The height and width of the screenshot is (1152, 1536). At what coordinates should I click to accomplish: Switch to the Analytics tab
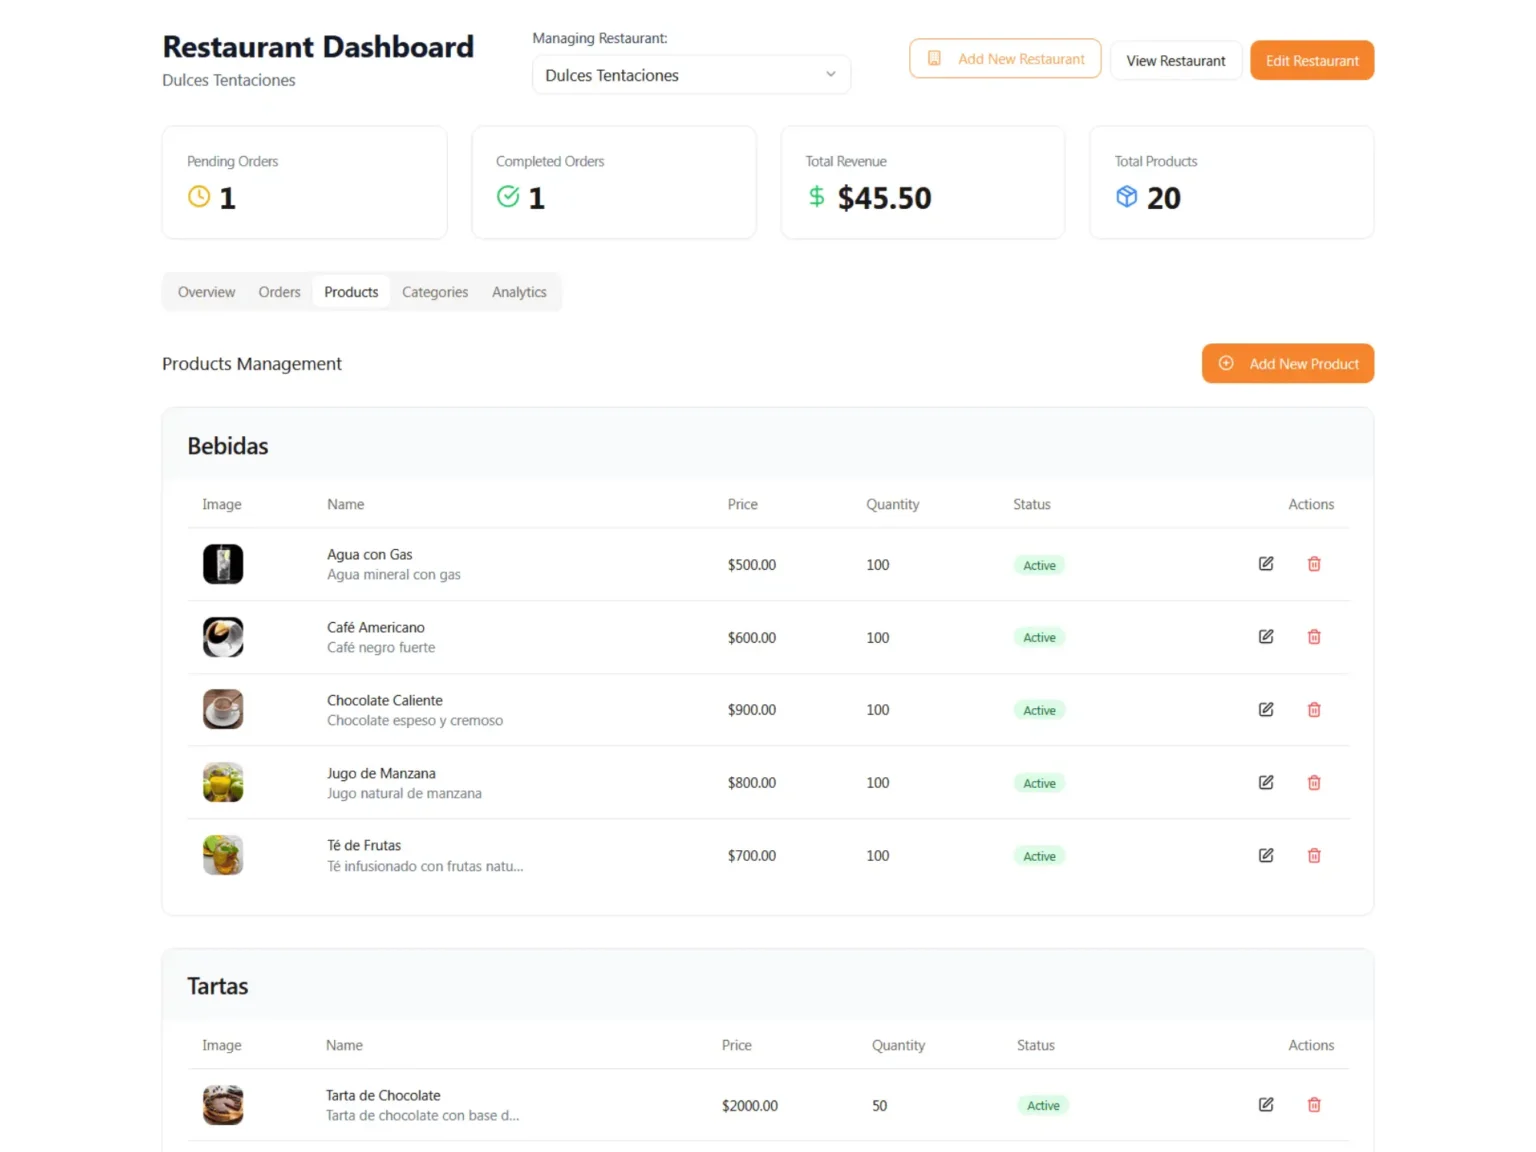click(x=519, y=291)
